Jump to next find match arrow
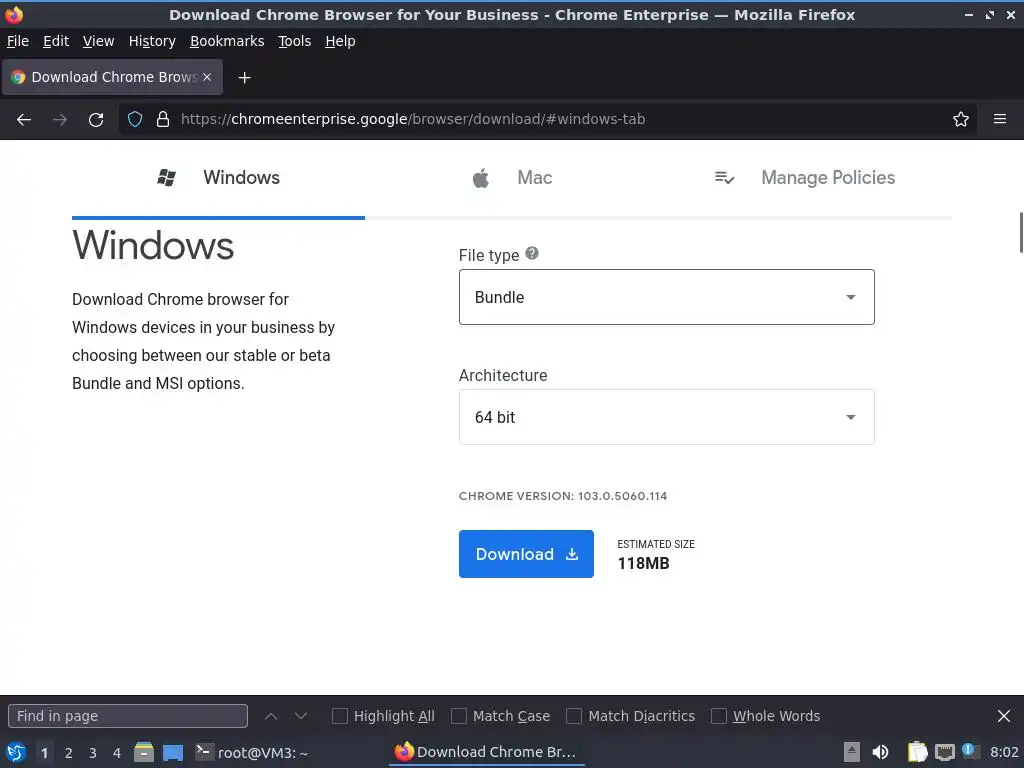The image size is (1024, 768). point(300,716)
